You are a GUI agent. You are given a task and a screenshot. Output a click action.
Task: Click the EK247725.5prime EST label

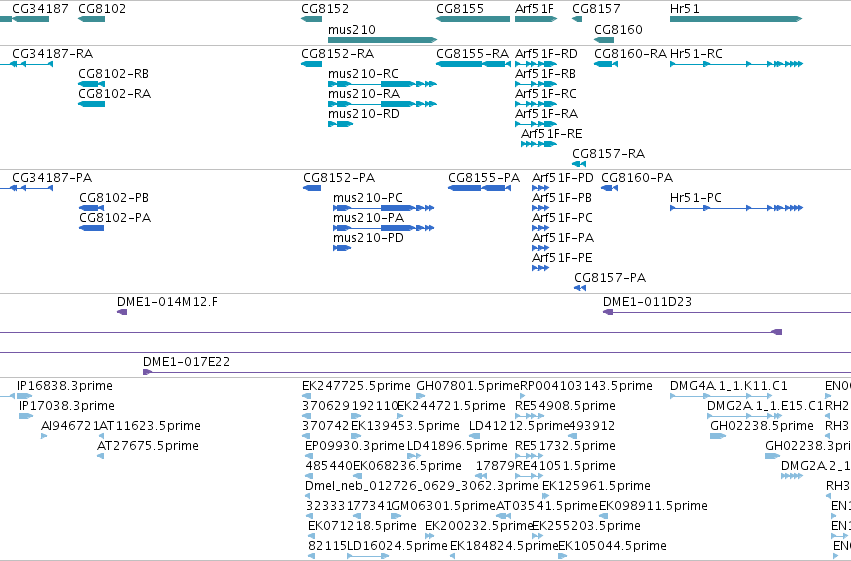click(356, 386)
